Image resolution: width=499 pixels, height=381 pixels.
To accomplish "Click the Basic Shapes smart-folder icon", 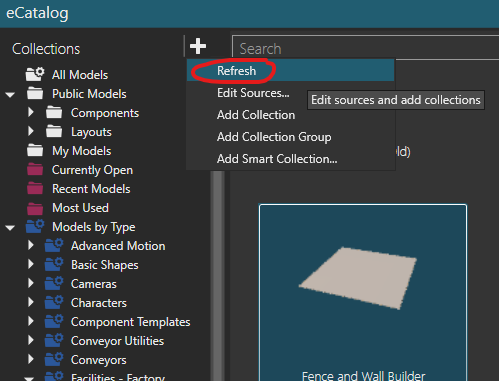I will pos(54,264).
